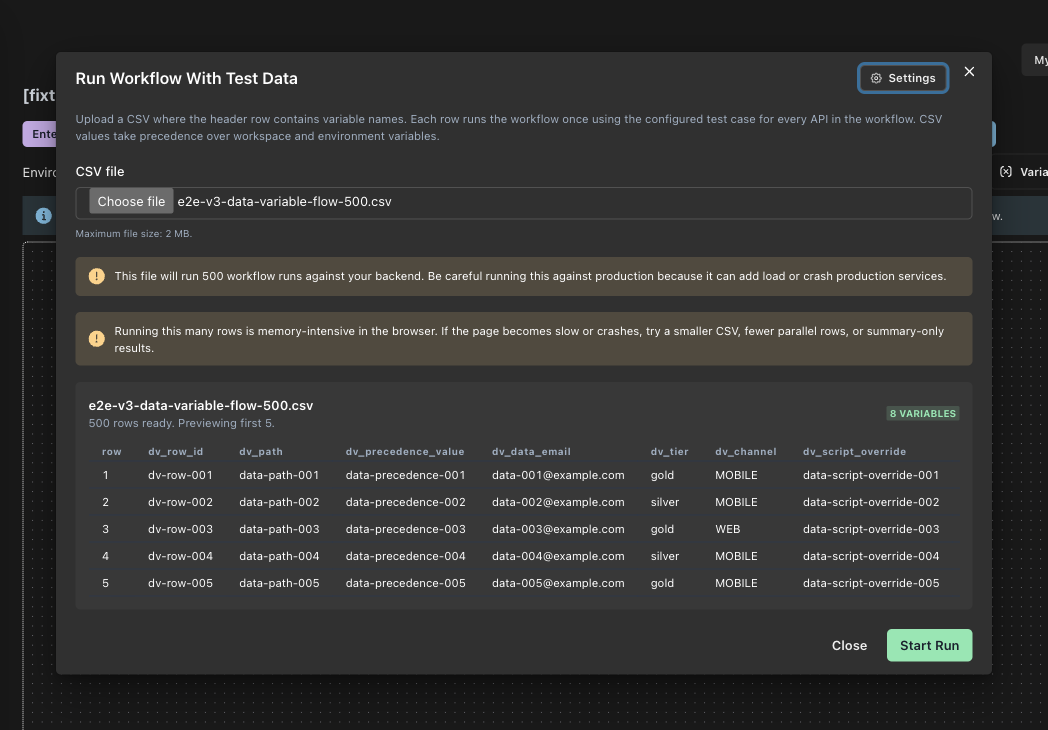Click the dv_script_override column header
The image size is (1048, 730).
point(854,451)
